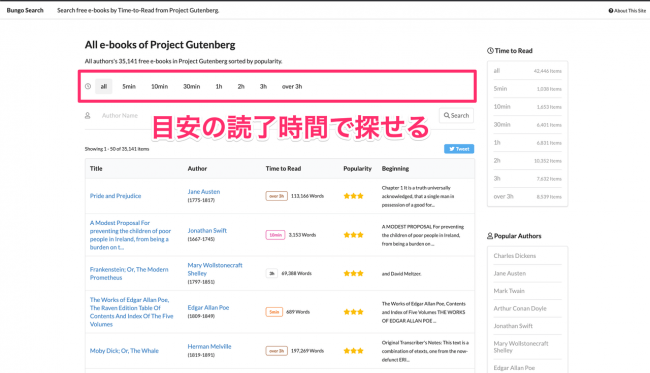650x373 pixels.
Task: Open Charles Dickens in Popular Authors
Action: (514, 256)
